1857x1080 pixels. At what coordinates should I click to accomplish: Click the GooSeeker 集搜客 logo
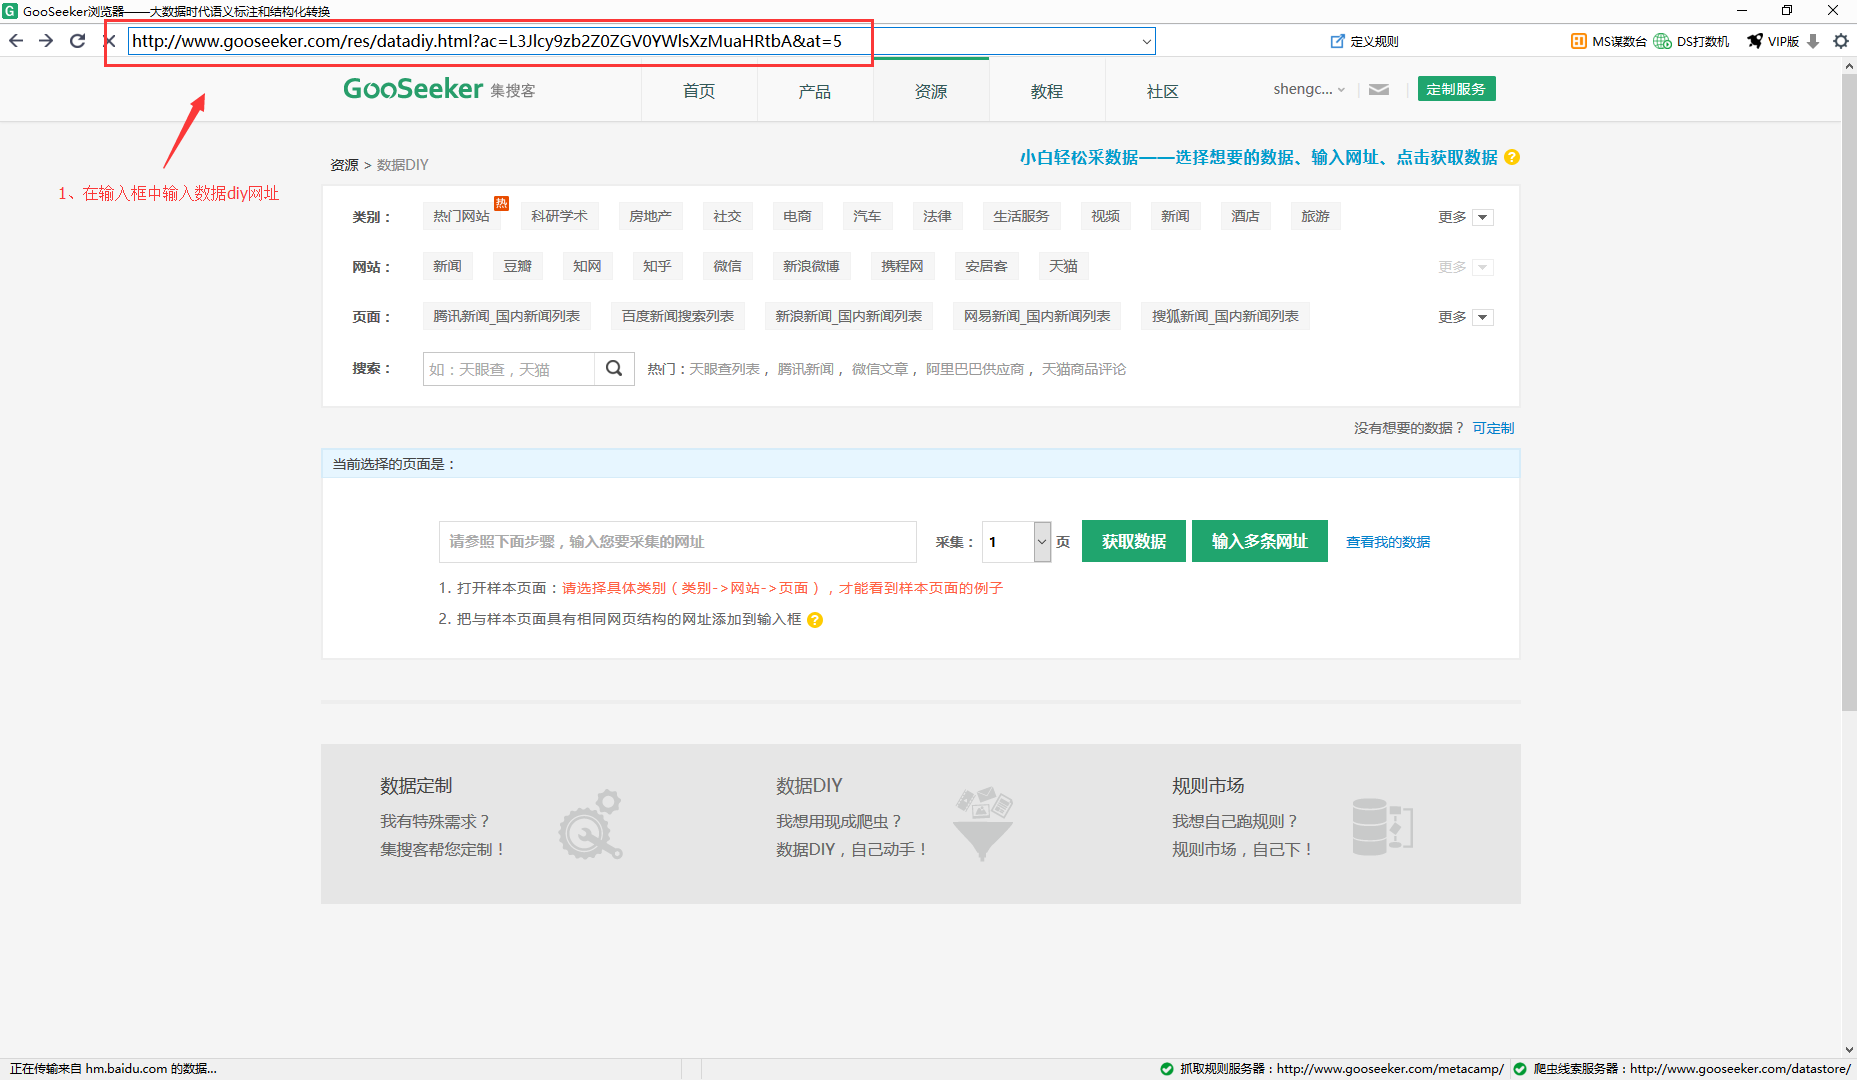439,89
